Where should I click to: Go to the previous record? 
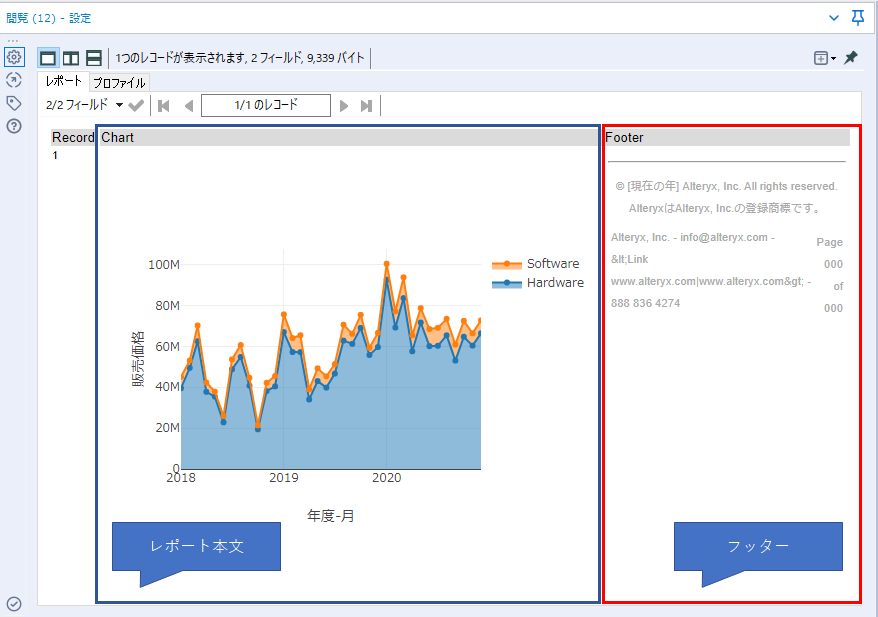click(188, 105)
